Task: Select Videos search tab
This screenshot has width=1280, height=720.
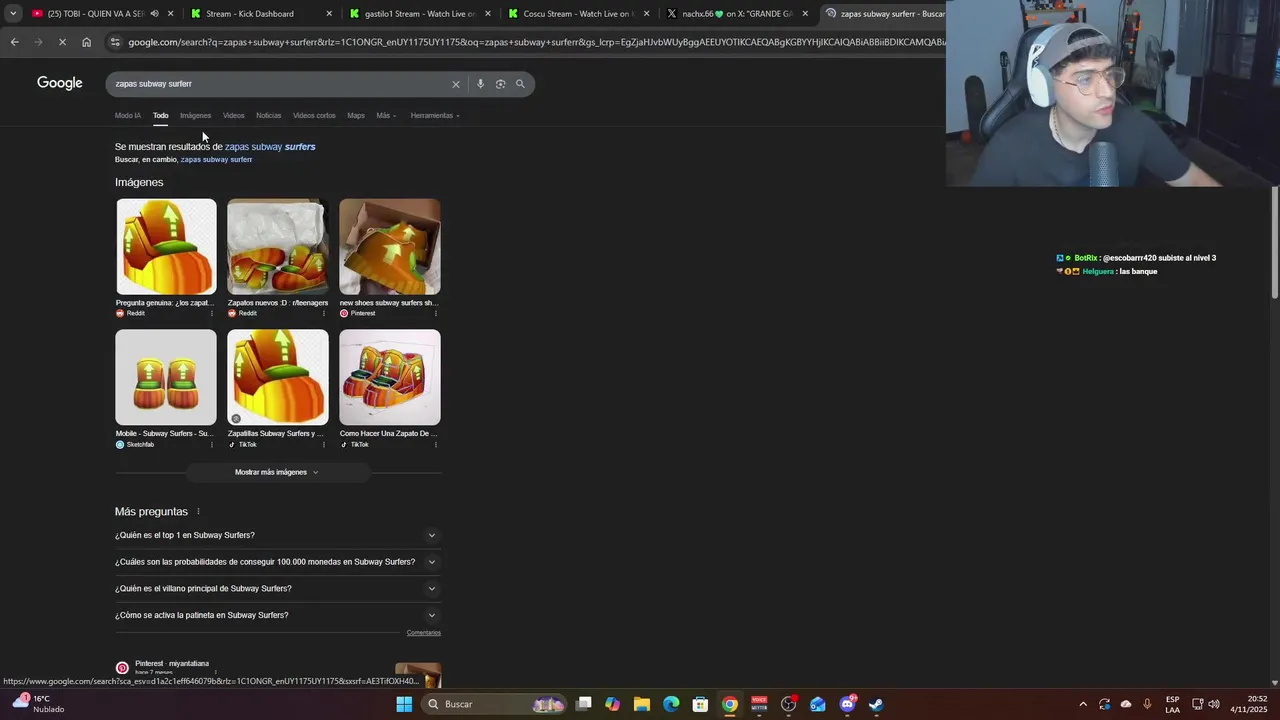Action: click(x=233, y=115)
